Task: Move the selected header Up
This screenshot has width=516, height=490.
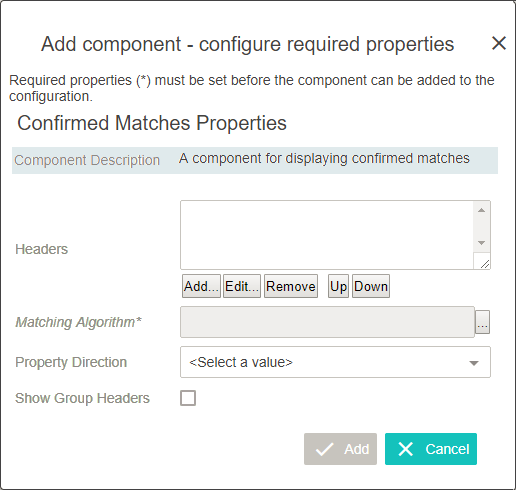Action: pos(338,286)
